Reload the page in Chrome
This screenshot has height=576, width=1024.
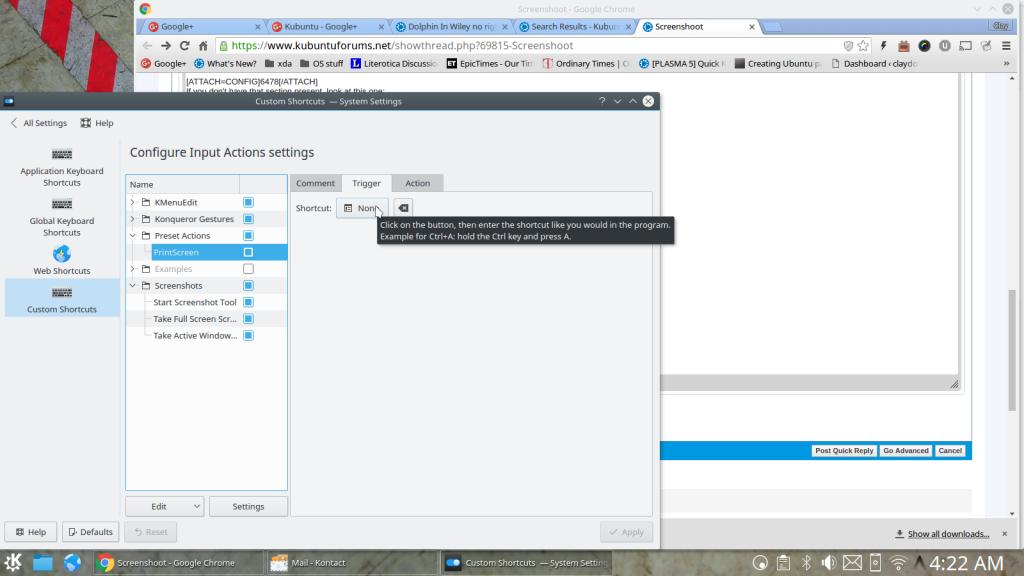pyautogui.click(x=185, y=46)
